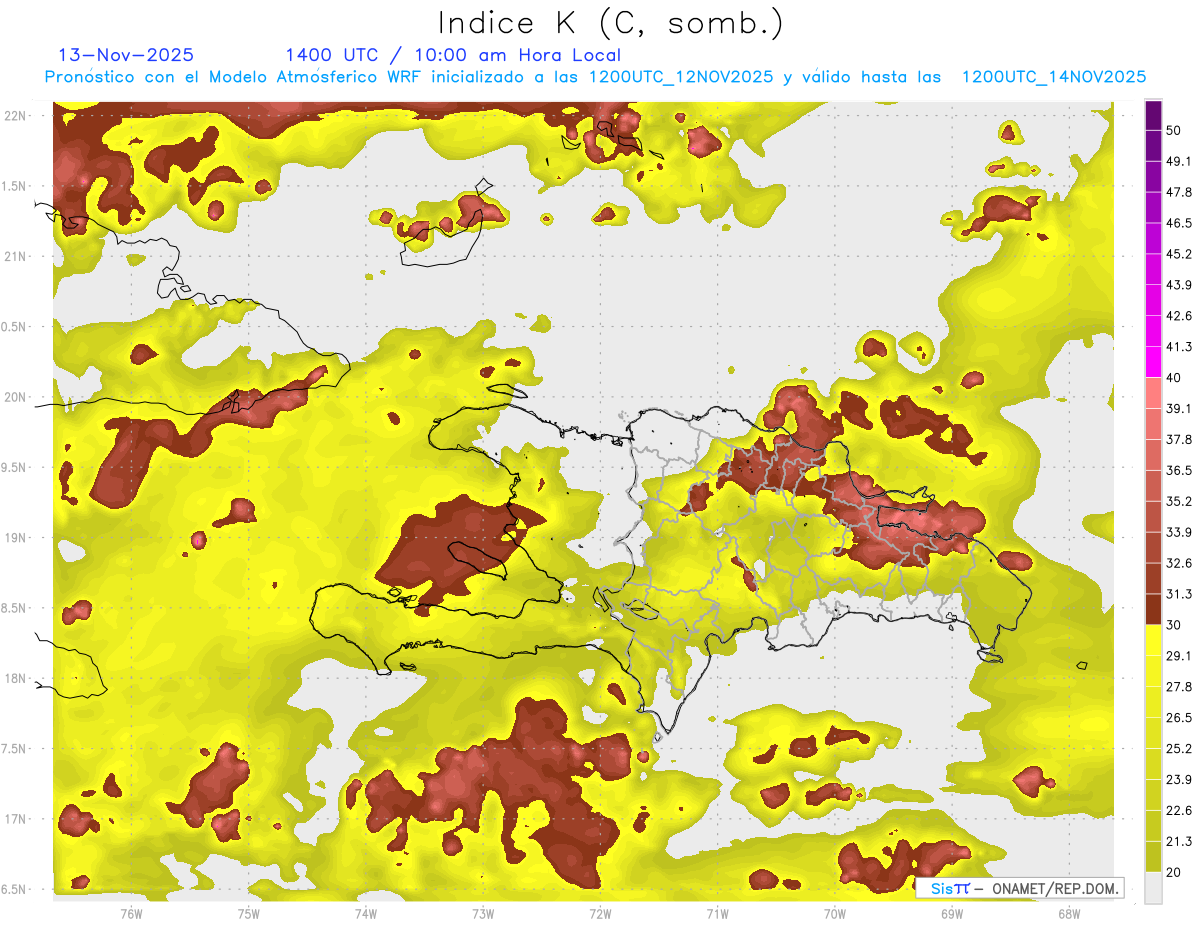Click the '73W' longitude label
This screenshot has height=927, width=1200.
tap(482, 914)
